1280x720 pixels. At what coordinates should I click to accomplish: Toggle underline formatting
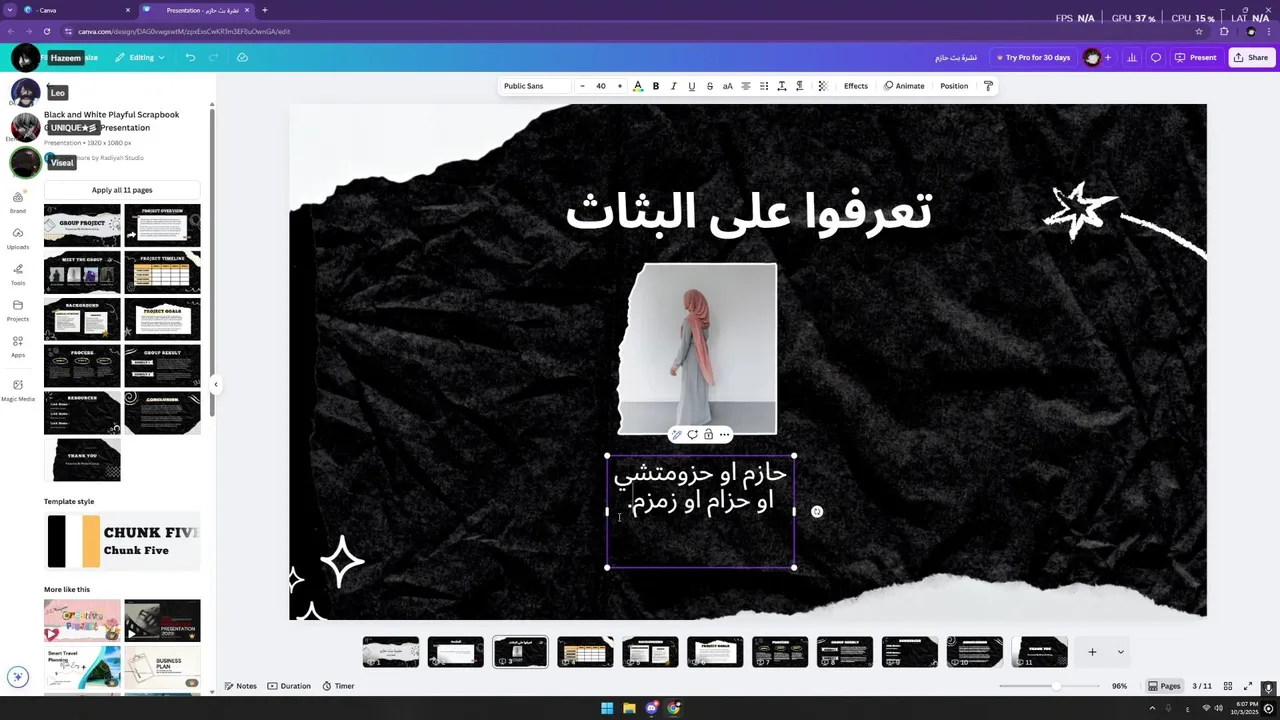click(x=691, y=86)
